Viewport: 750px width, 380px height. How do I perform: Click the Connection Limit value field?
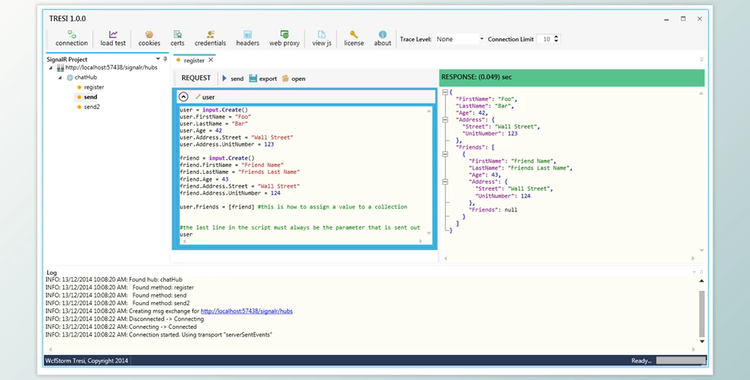pyautogui.click(x=545, y=39)
